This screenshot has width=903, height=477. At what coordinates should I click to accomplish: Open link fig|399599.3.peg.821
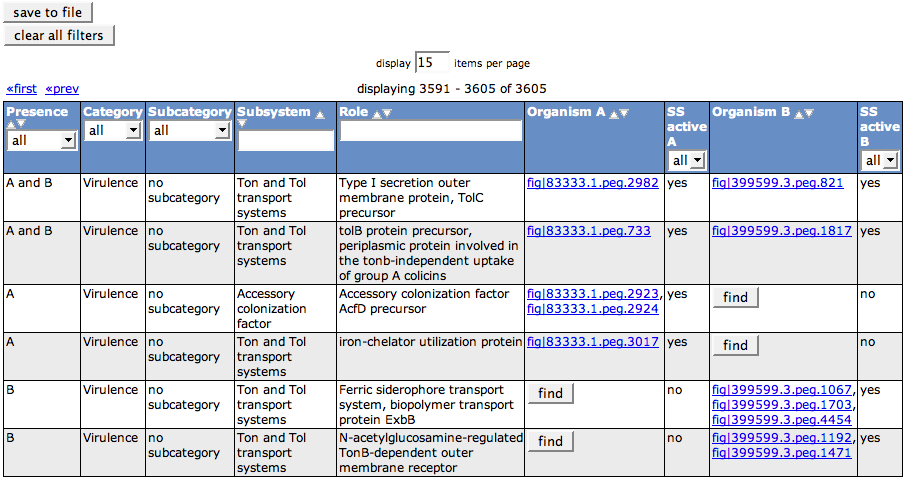(778, 183)
